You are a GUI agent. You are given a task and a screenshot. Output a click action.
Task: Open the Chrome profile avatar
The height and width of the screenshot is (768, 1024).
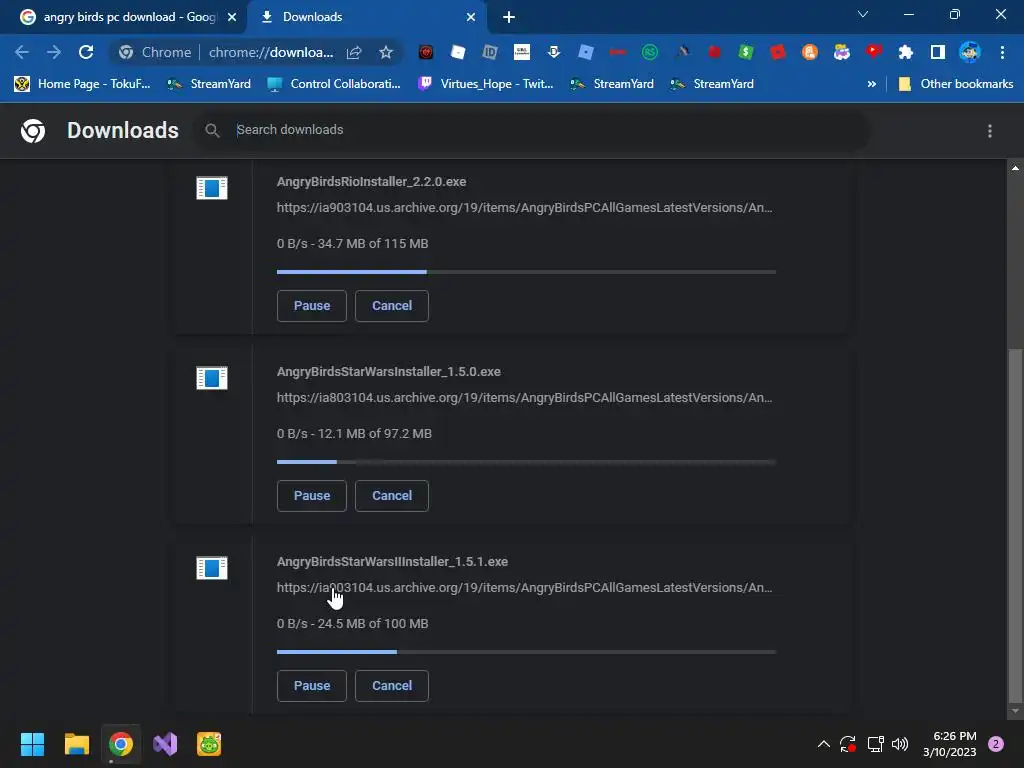970,52
